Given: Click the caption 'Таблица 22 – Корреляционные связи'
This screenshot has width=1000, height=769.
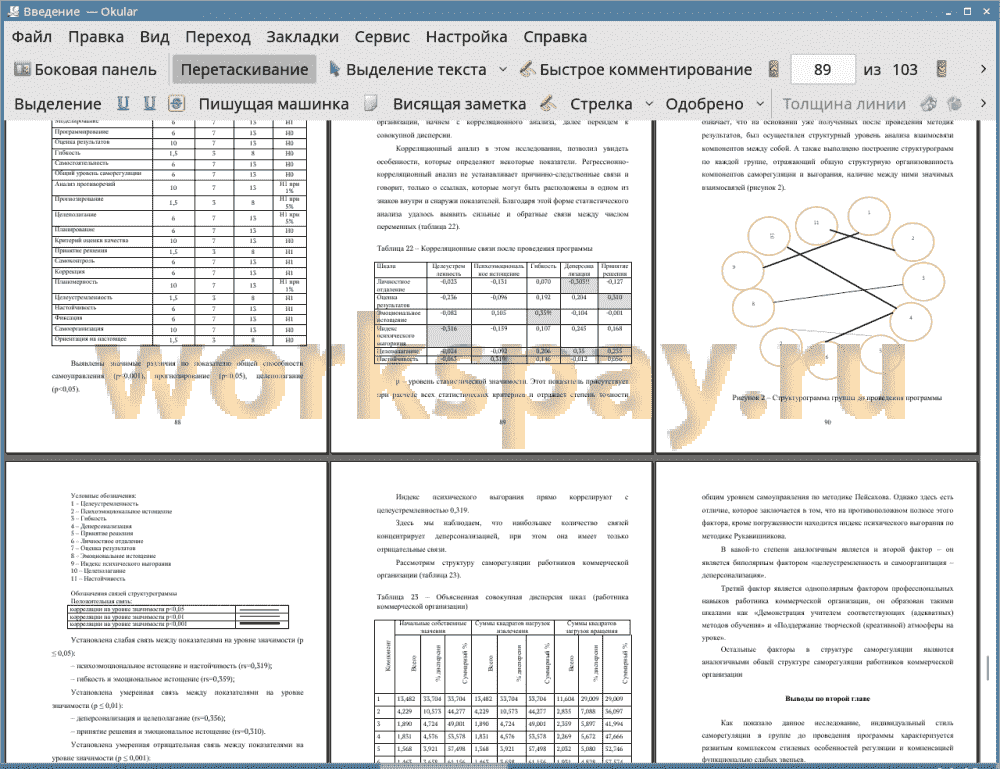Looking at the screenshot, I should click(485, 249).
